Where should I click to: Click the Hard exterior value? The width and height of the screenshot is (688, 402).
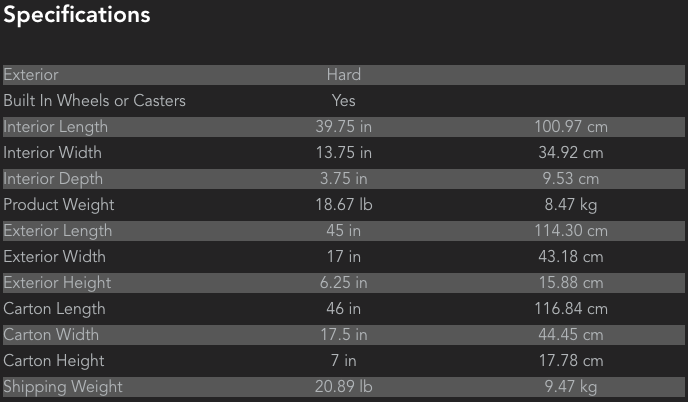click(x=343, y=75)
